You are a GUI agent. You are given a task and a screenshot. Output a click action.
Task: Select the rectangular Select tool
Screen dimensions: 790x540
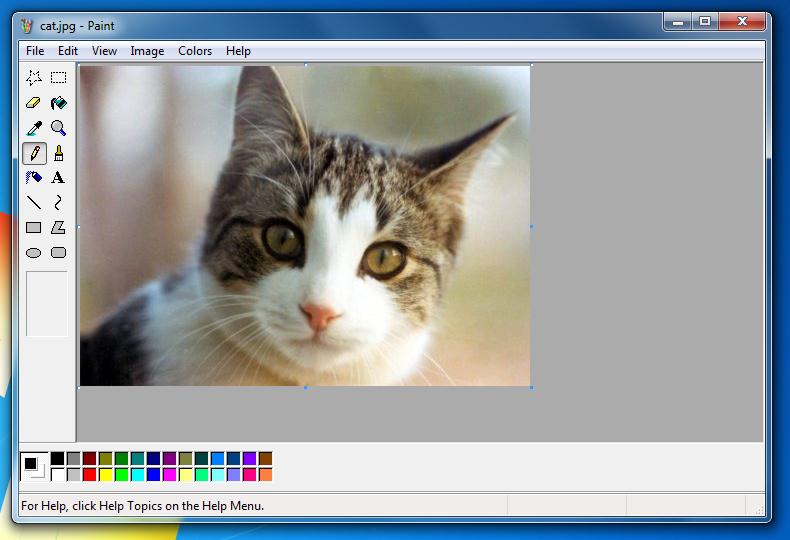59,78
